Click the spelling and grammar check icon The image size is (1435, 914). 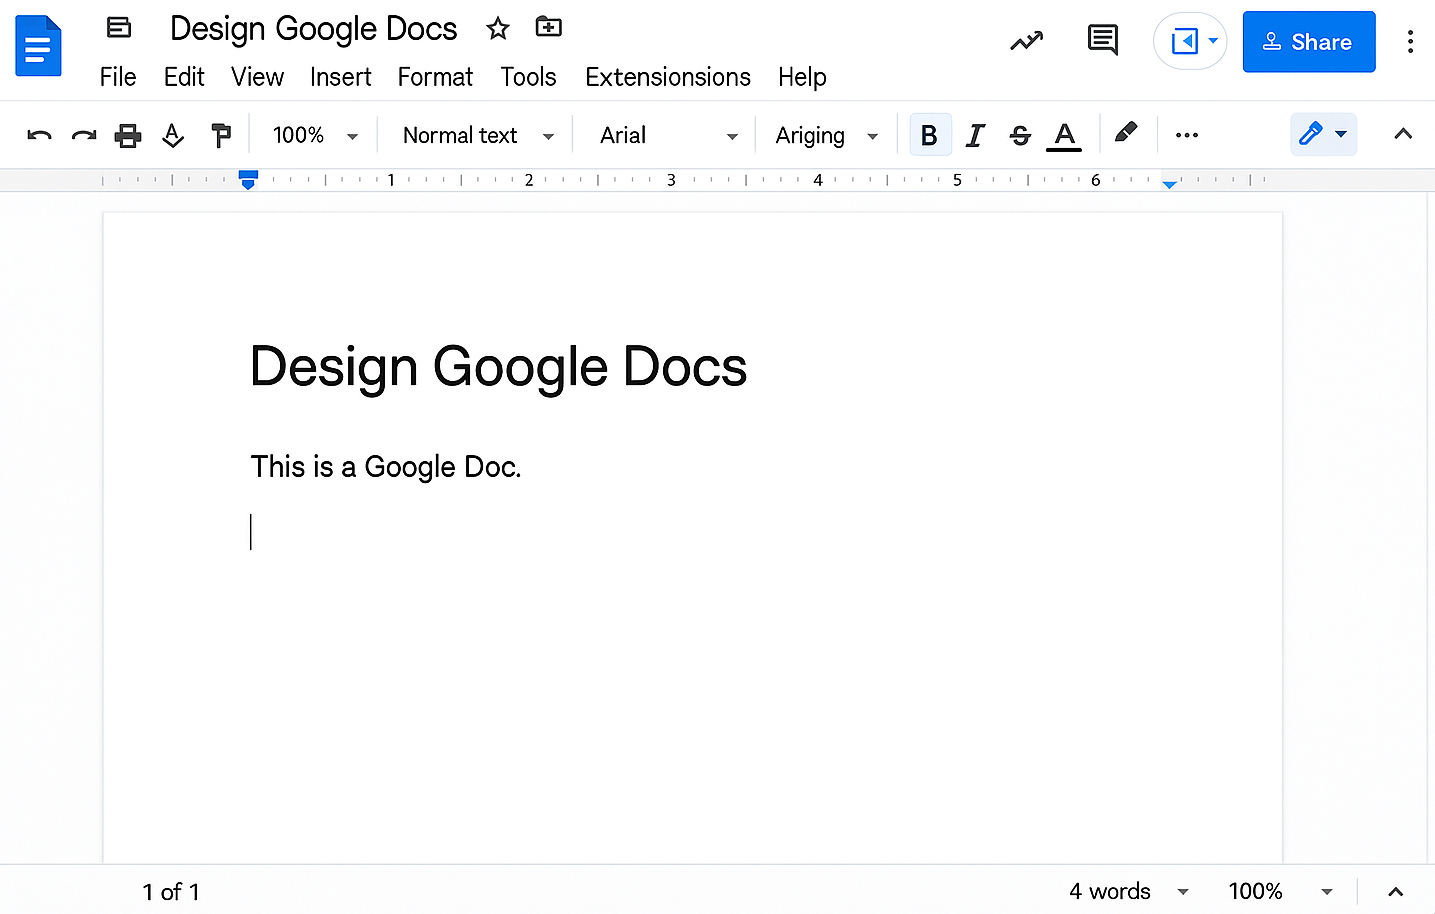point(173,134)
